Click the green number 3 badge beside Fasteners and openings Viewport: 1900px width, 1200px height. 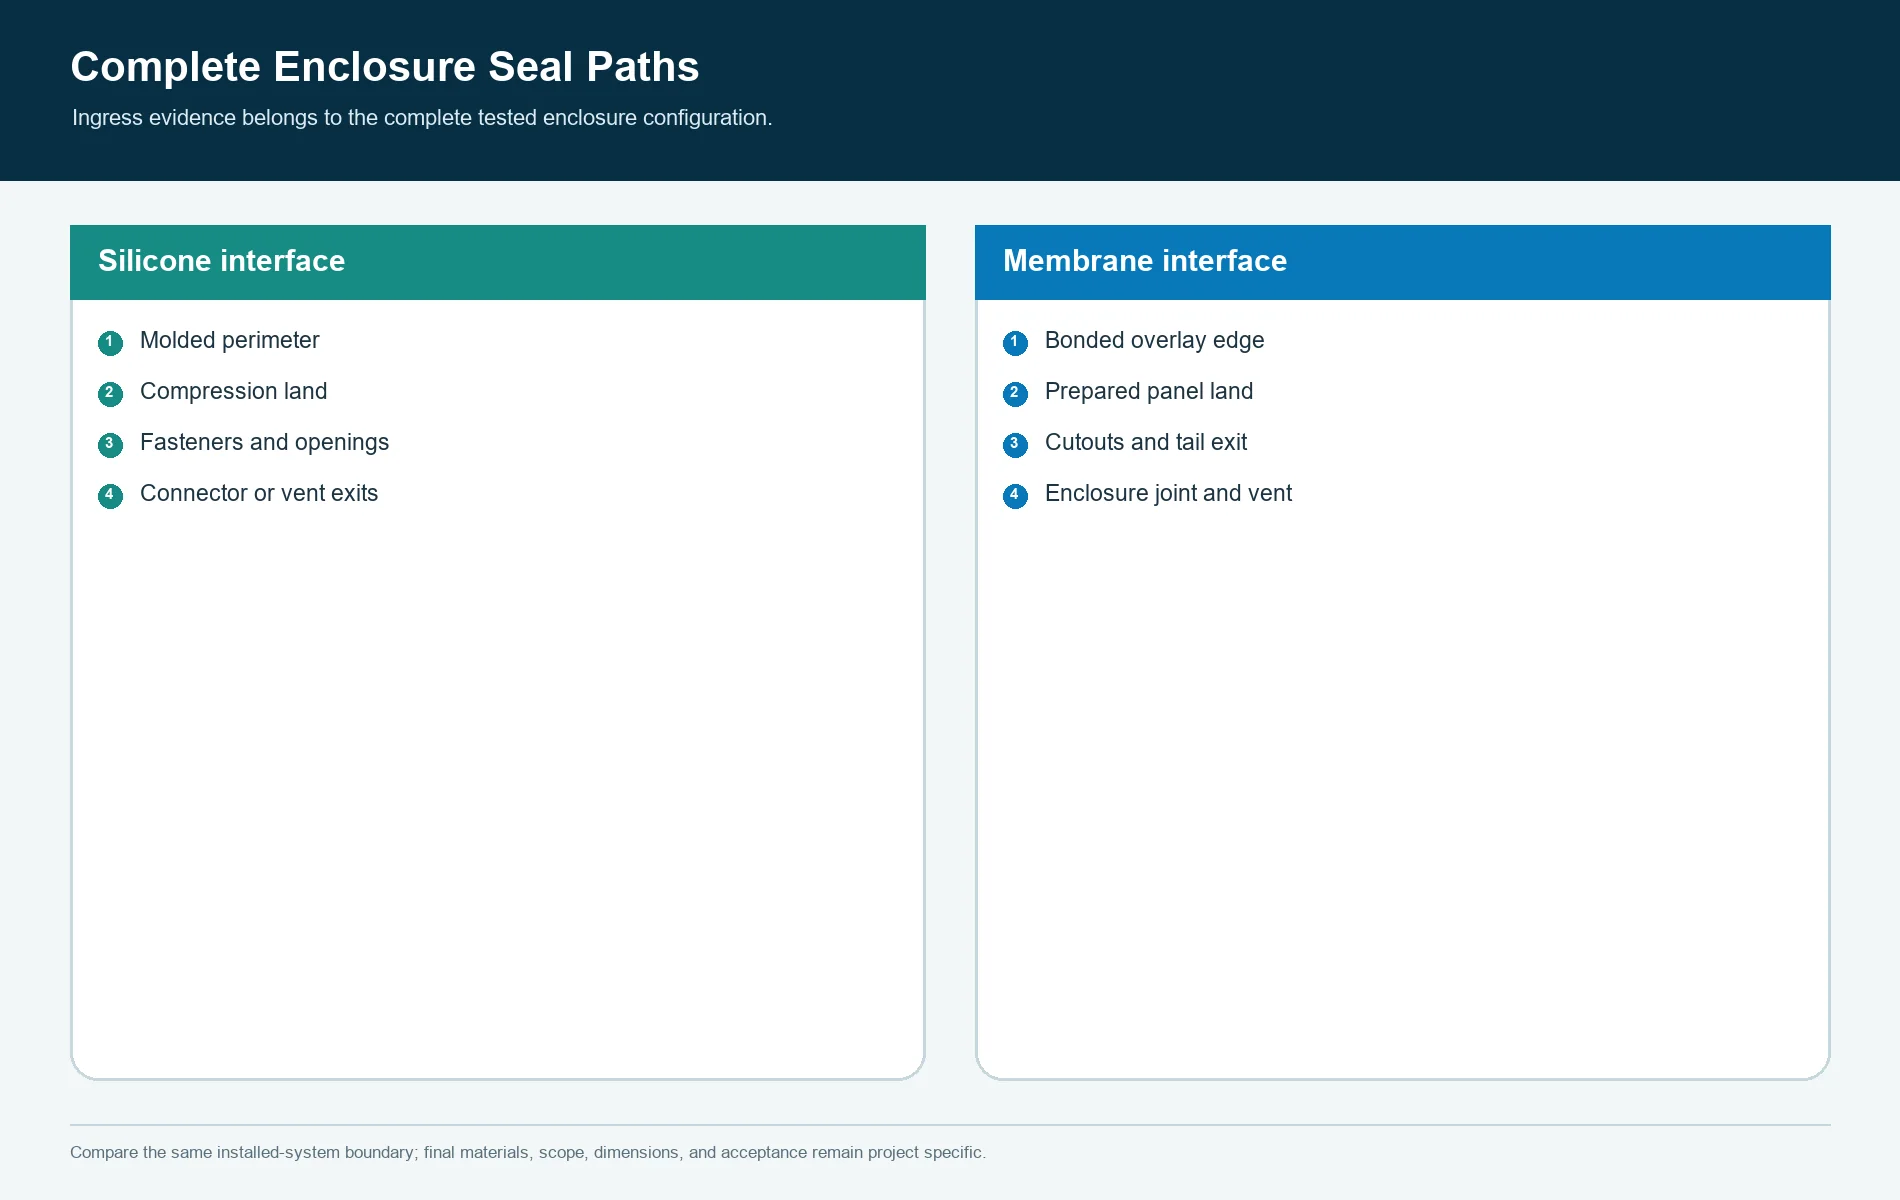pyautogui.click(x=110, y=445)
